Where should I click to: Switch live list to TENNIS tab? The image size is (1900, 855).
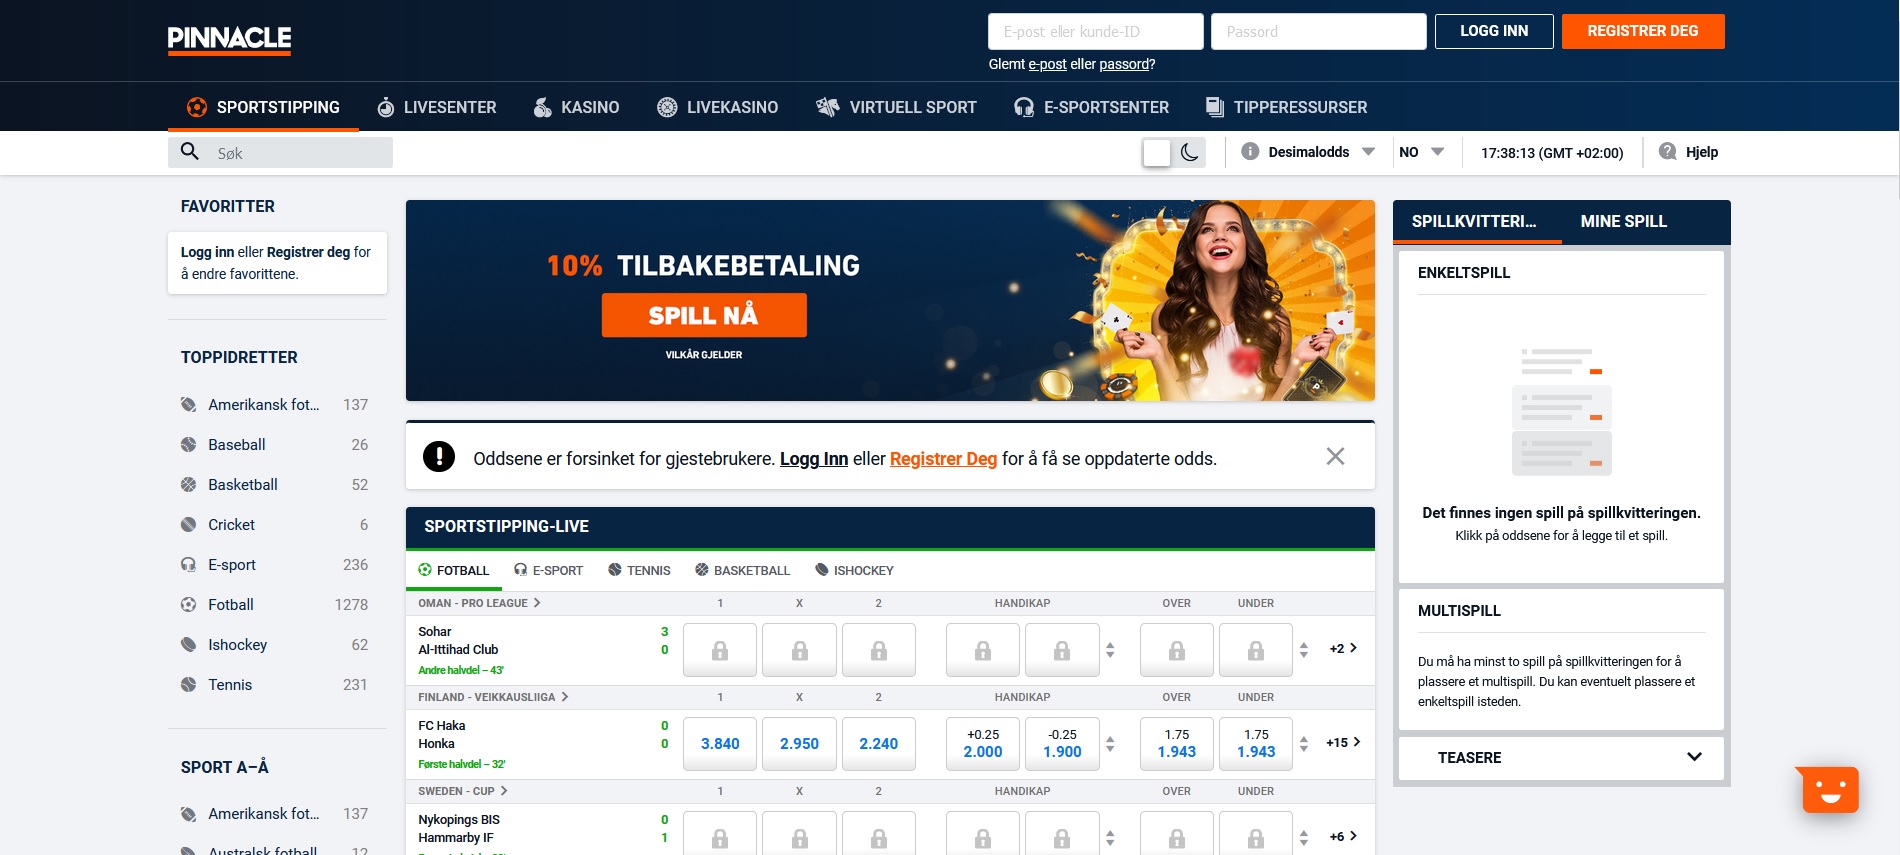tap(639, 570)
